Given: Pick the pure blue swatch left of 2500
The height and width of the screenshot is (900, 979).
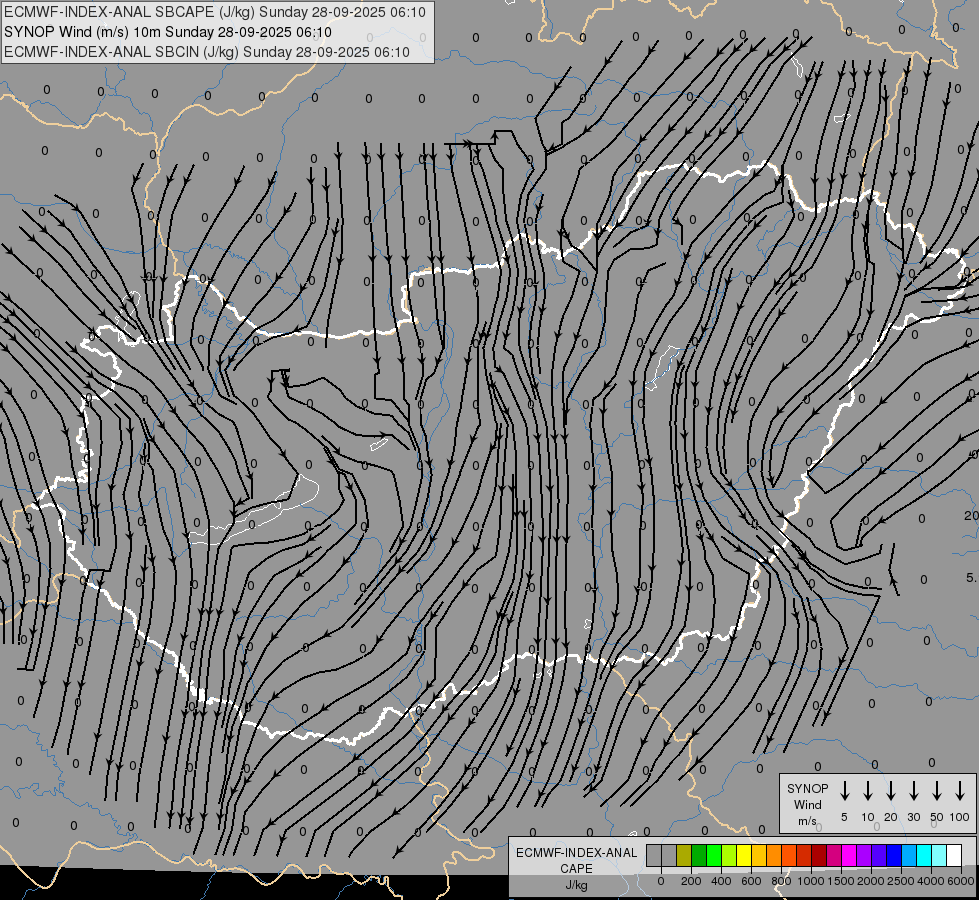Looking at the screenshot, I should pyautogui.click(x=895, y=856).
